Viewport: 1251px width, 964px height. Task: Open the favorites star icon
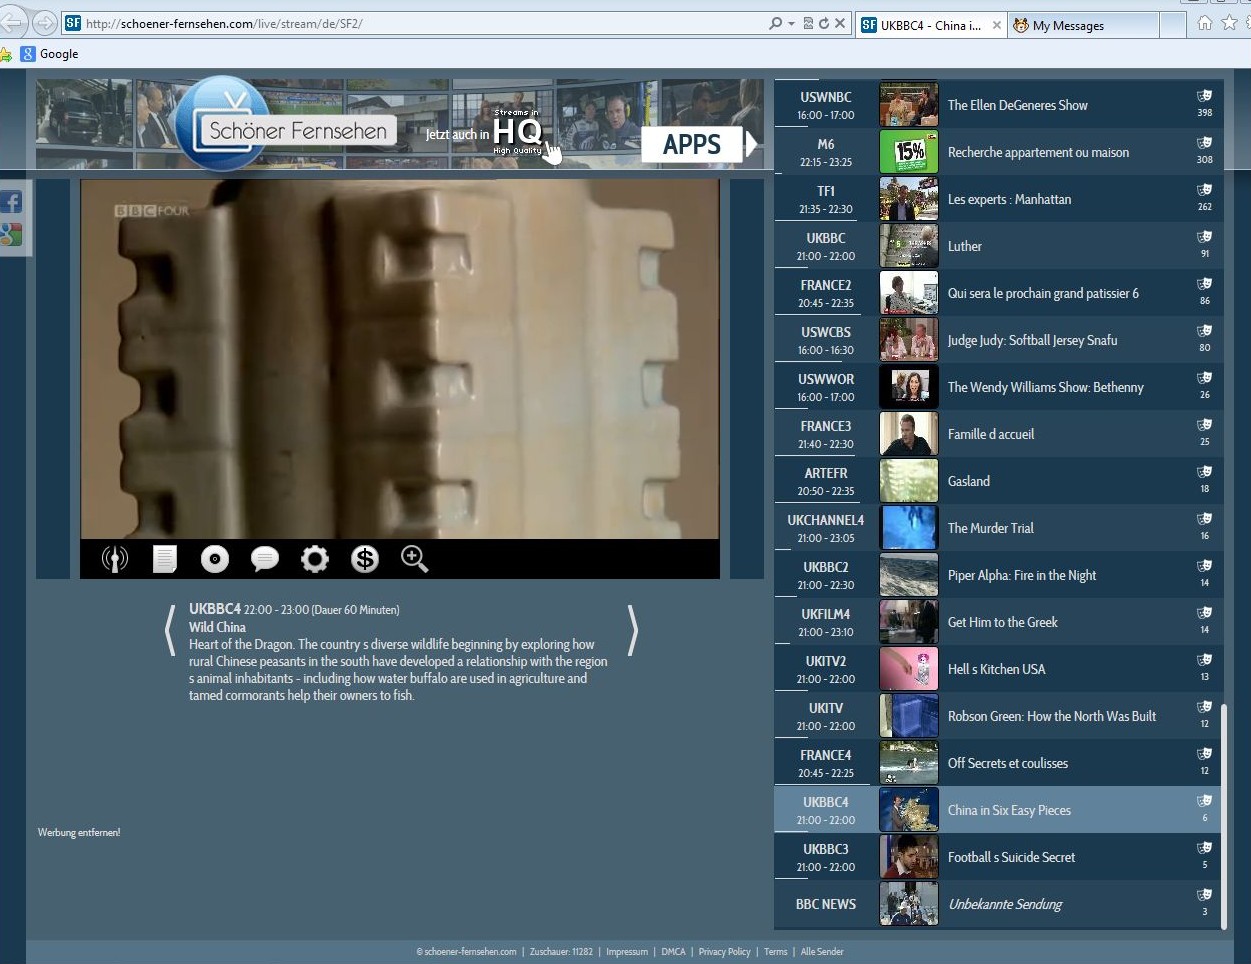[x=1230, y=23]
